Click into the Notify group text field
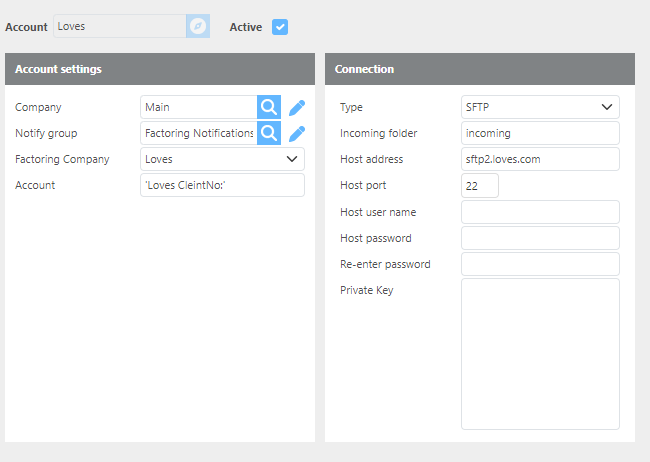The height and width of the screenshot is (462, 650). (x=198, y=133)
